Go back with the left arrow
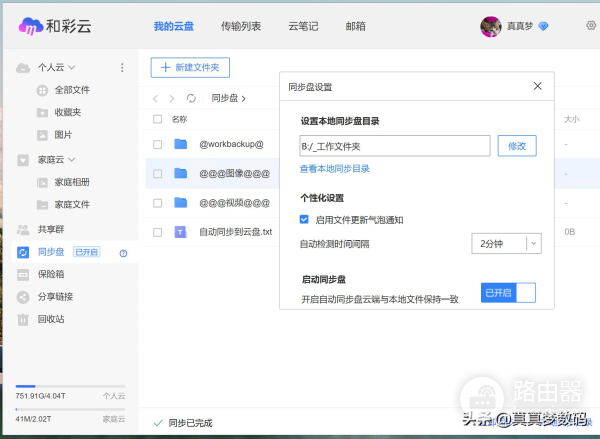600x439 pixels. coord(155,98)
